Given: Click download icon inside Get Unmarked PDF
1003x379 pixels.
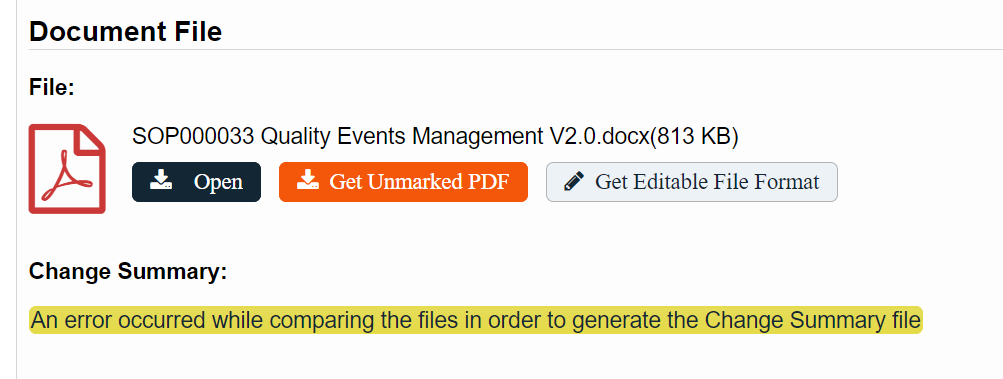Looking at the screenshot, I should pos(308,180).
